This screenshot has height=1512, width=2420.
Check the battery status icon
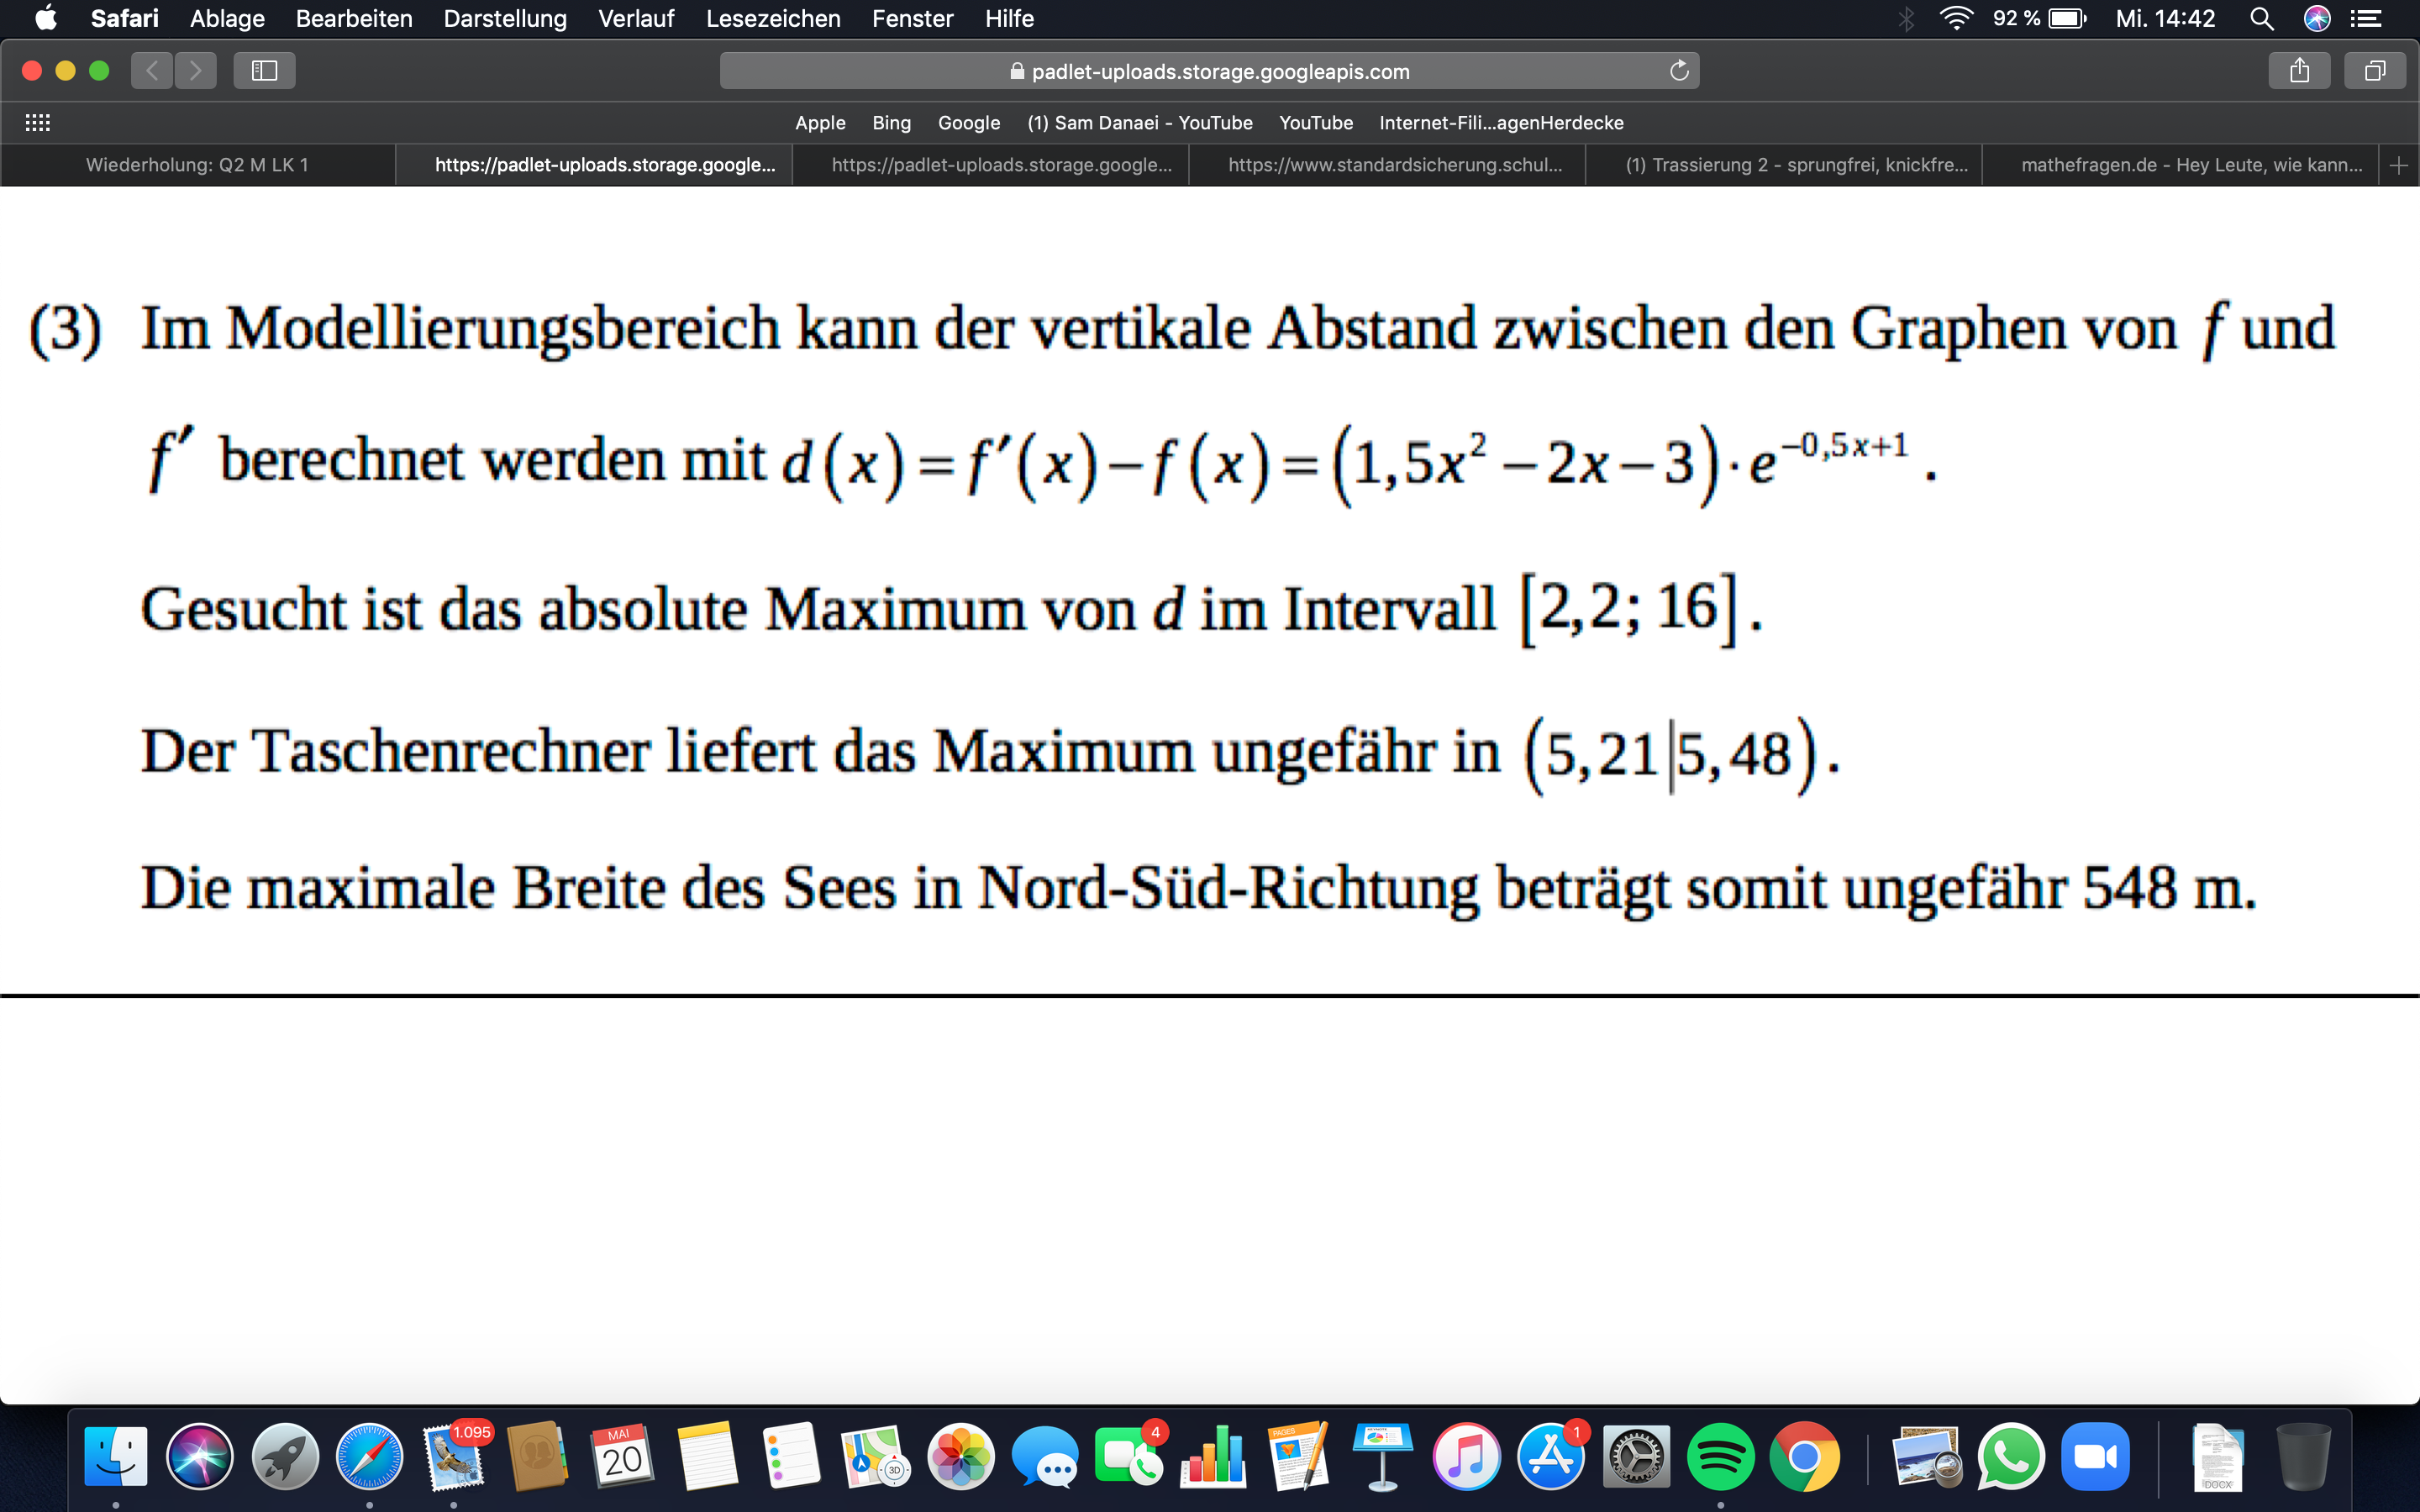coord(2067,18)
